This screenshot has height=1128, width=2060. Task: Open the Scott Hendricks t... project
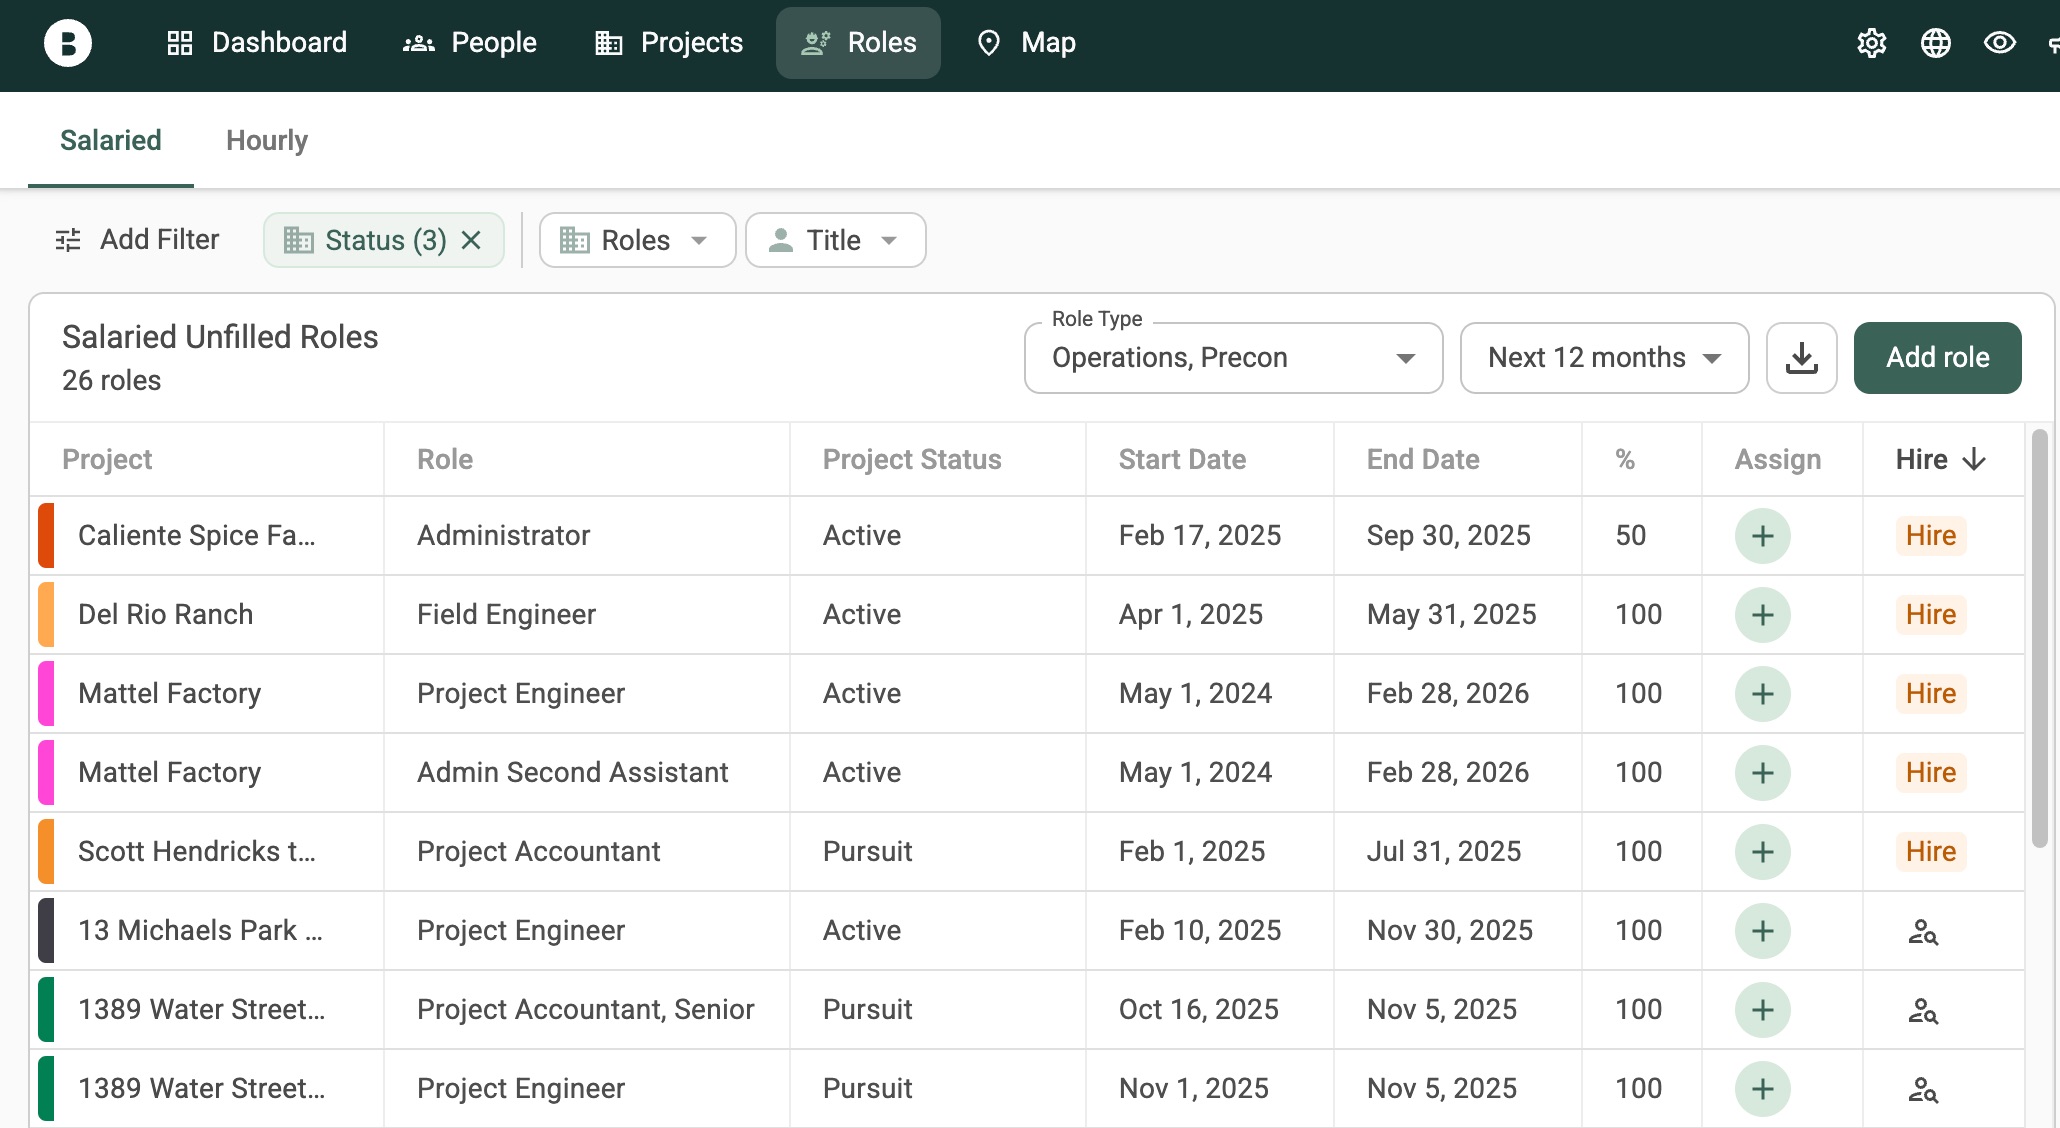click(x=197, y=852)
